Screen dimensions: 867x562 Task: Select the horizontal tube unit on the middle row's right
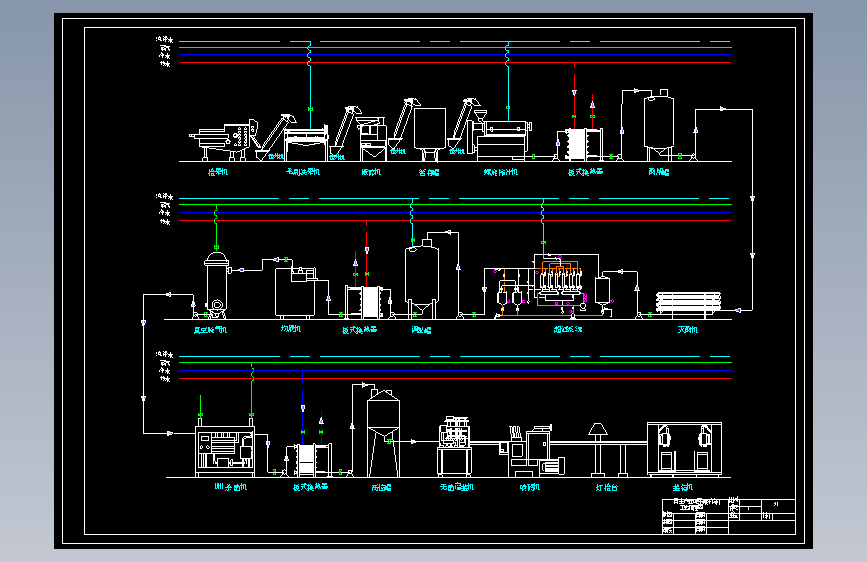[688, 304]
